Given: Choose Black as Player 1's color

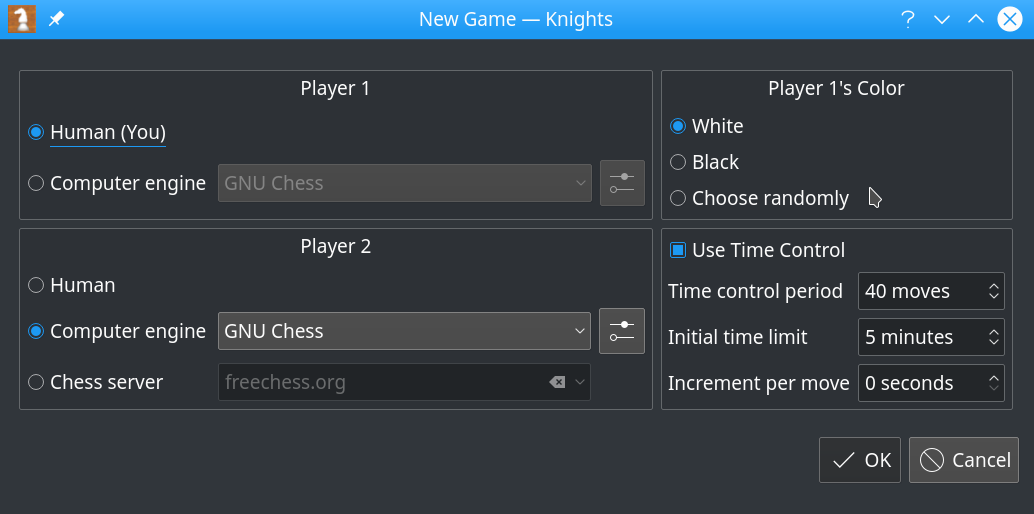Looking at the screenshot, I should [678, 162].
